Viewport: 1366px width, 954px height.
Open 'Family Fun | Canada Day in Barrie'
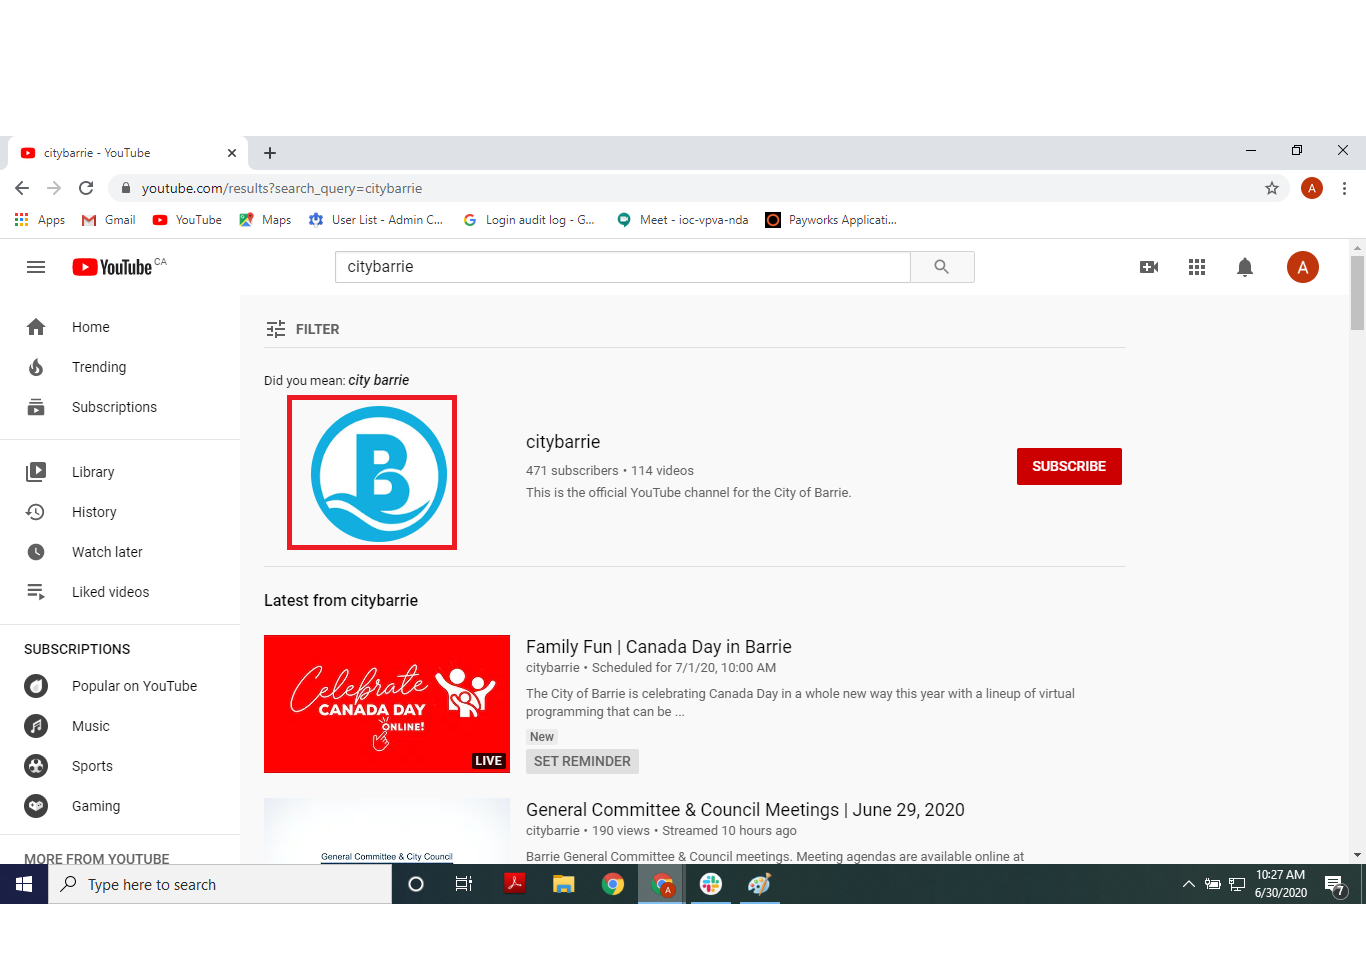click(659, 647)
